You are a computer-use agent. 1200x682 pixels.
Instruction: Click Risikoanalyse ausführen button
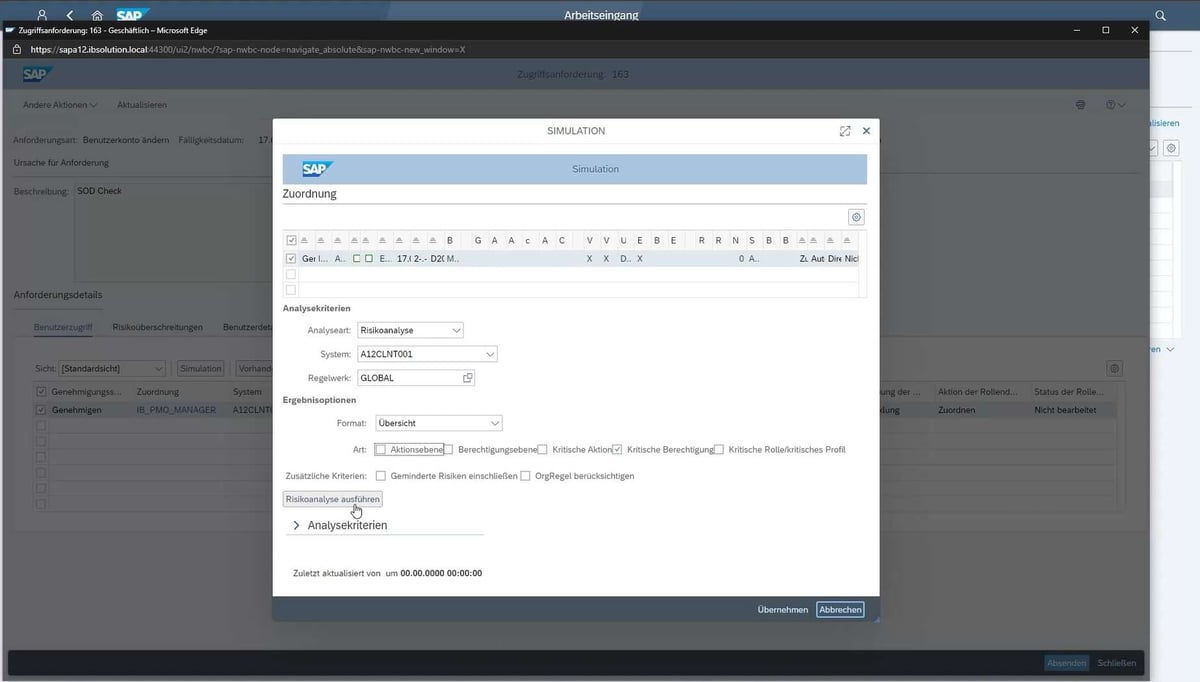(333, 498)
